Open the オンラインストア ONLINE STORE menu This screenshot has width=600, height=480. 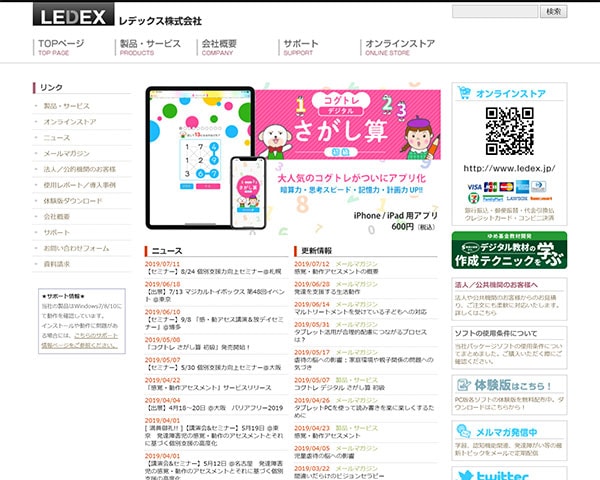pyautogui.click(x=400, y=47)
